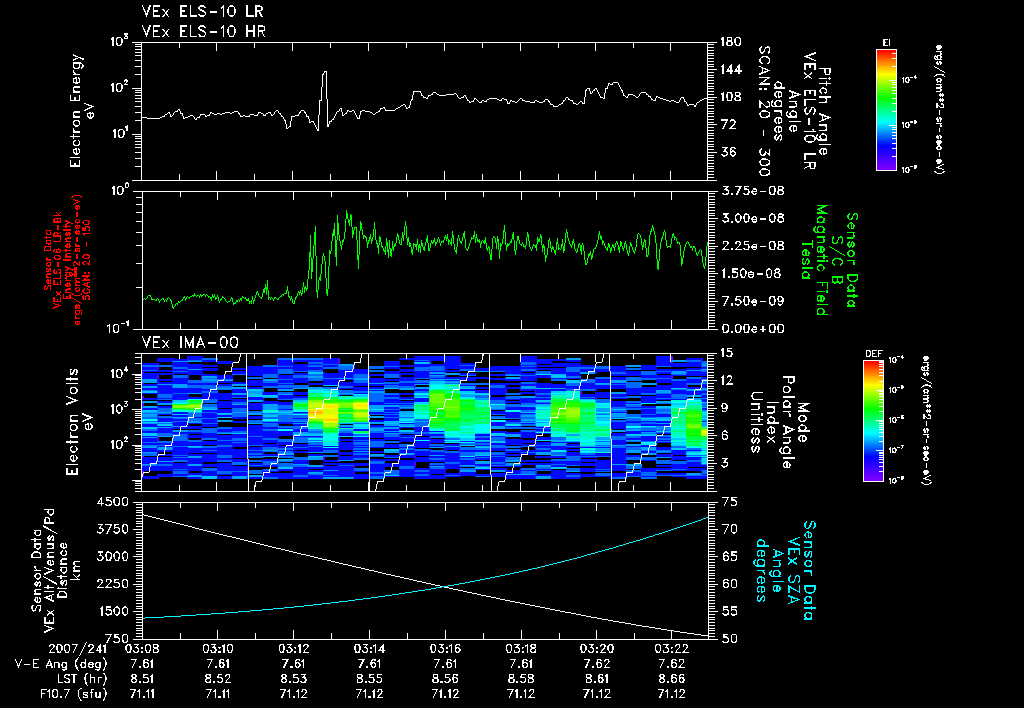Select the 'VEx ELS-10 HR' plot title
This screenshot has width=1024, height=708.
point(203,31)
